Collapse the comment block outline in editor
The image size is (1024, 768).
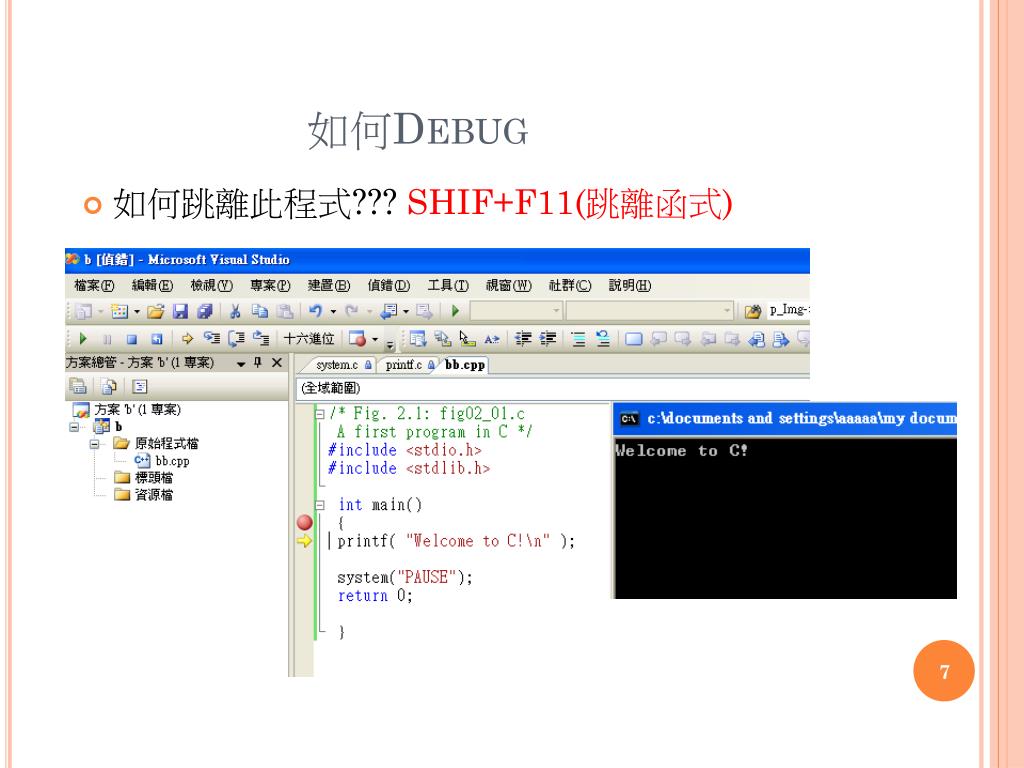(320, 413)
